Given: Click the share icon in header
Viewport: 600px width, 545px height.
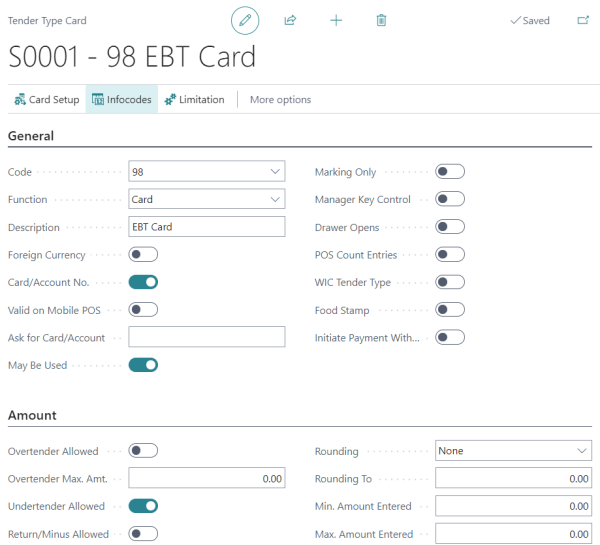Looking at the screenshot, I should point(290,20).
